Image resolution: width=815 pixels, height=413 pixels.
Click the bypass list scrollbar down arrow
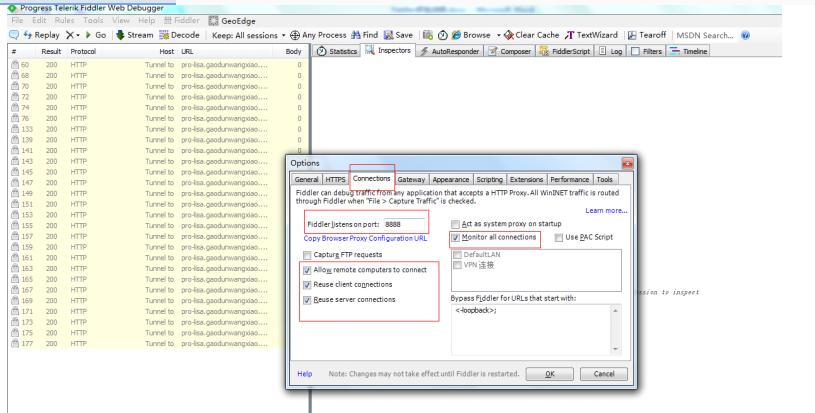click(616, 349)
